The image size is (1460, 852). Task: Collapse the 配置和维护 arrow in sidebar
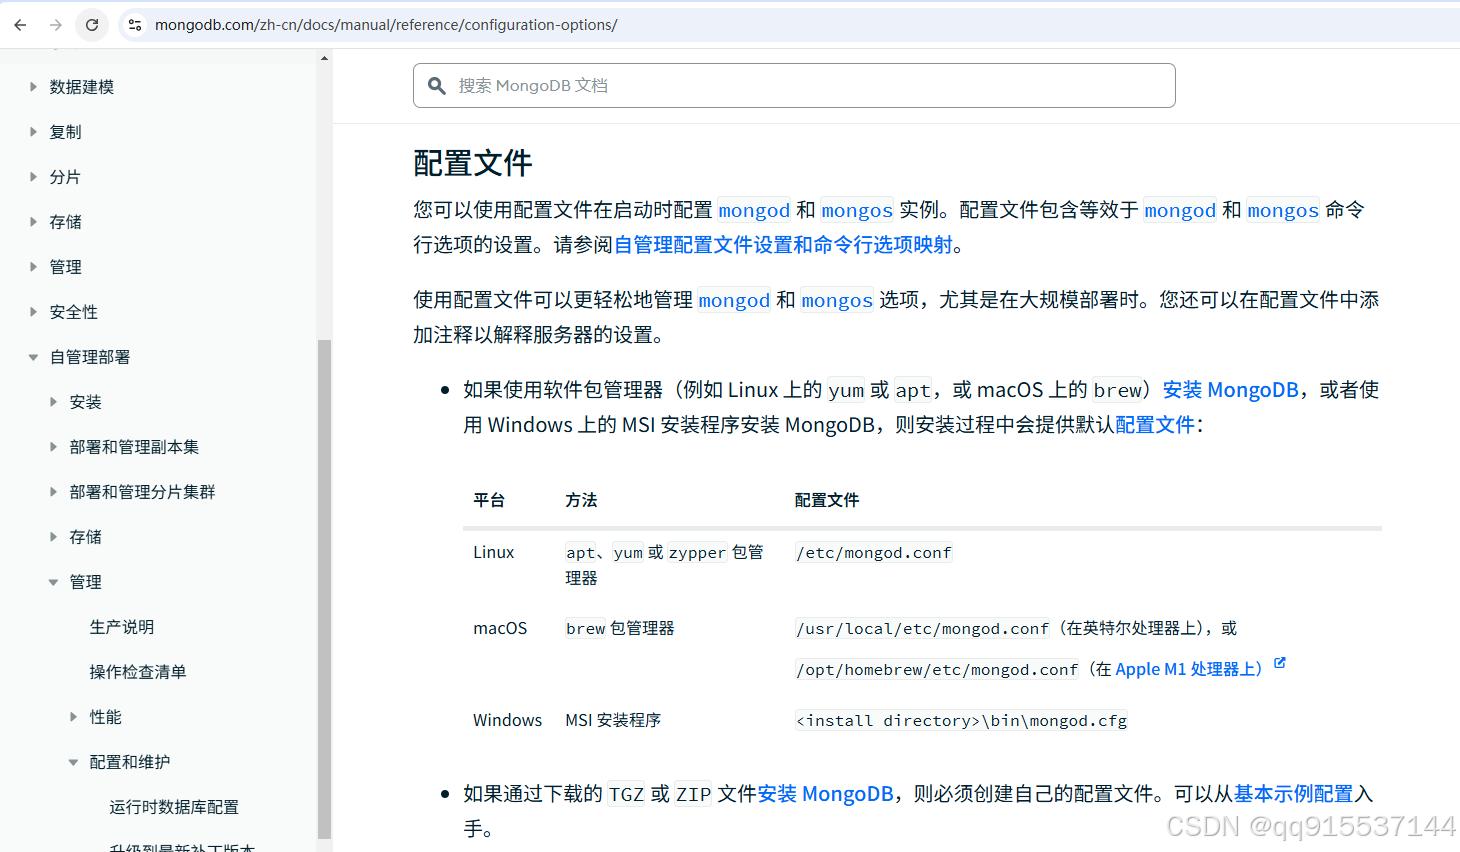click(73, 762)
